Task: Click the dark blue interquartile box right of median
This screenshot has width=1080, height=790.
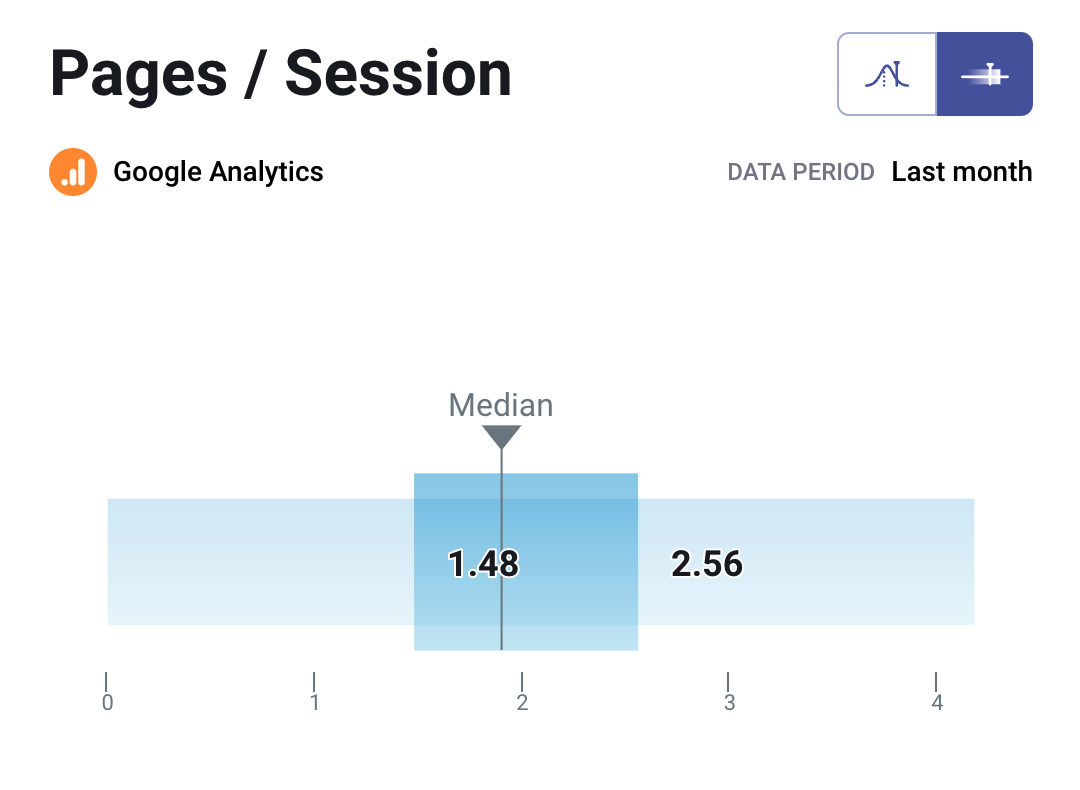Action: pos(580,520)
